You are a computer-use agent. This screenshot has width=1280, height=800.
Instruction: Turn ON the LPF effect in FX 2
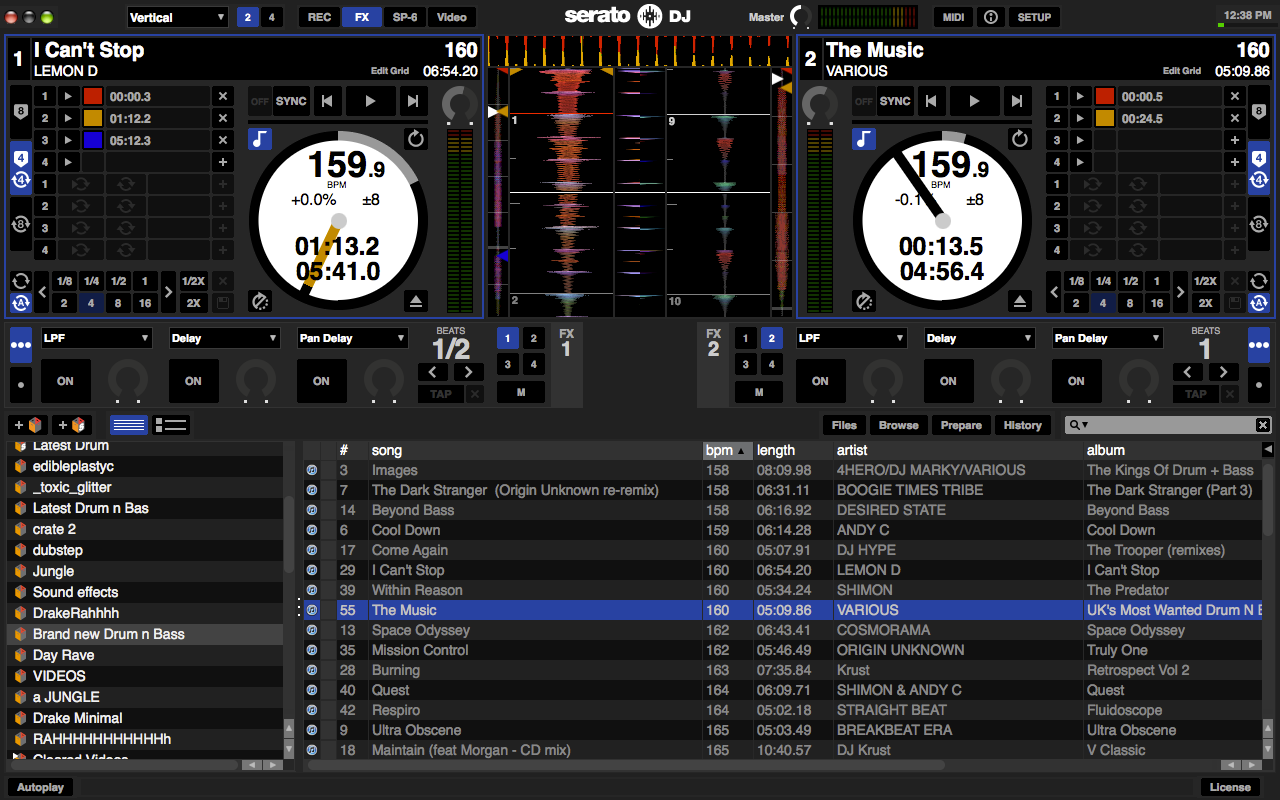(x=820, y=381)
